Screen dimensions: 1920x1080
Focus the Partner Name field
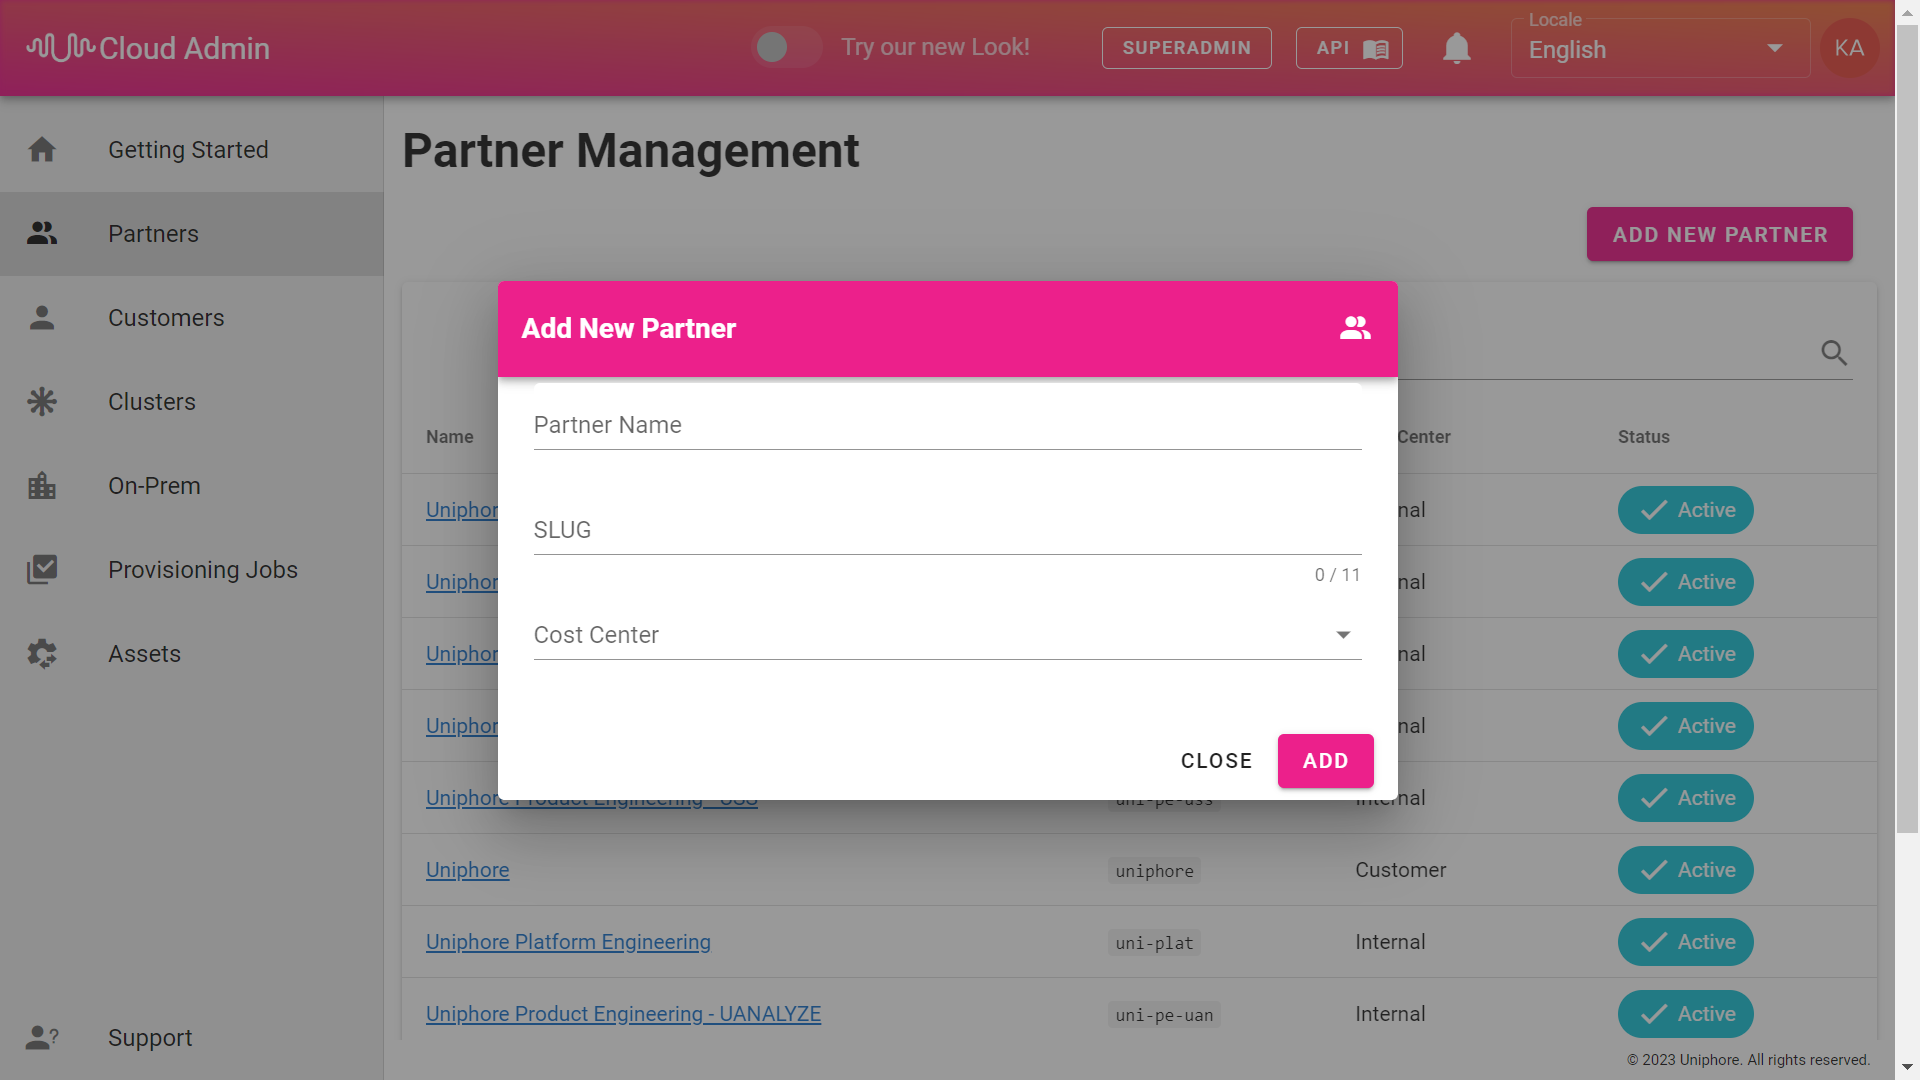(x=947, y=426)
